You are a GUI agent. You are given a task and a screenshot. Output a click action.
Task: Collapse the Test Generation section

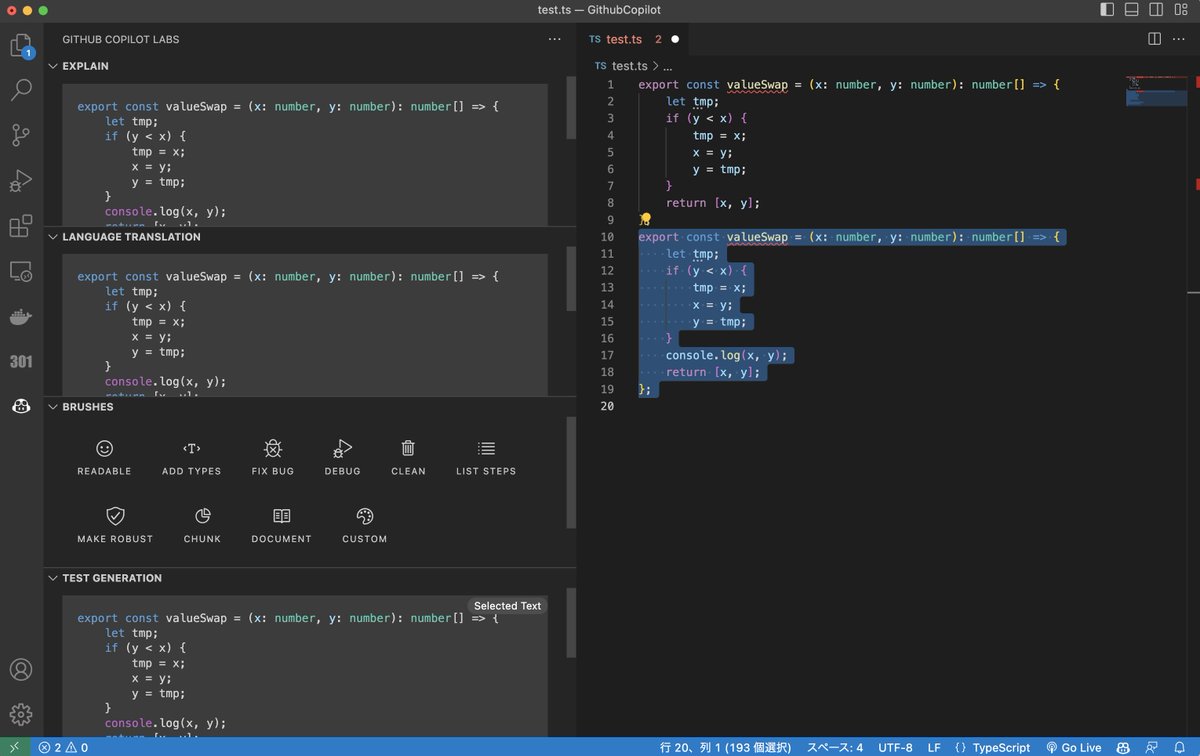coord(54,578)
